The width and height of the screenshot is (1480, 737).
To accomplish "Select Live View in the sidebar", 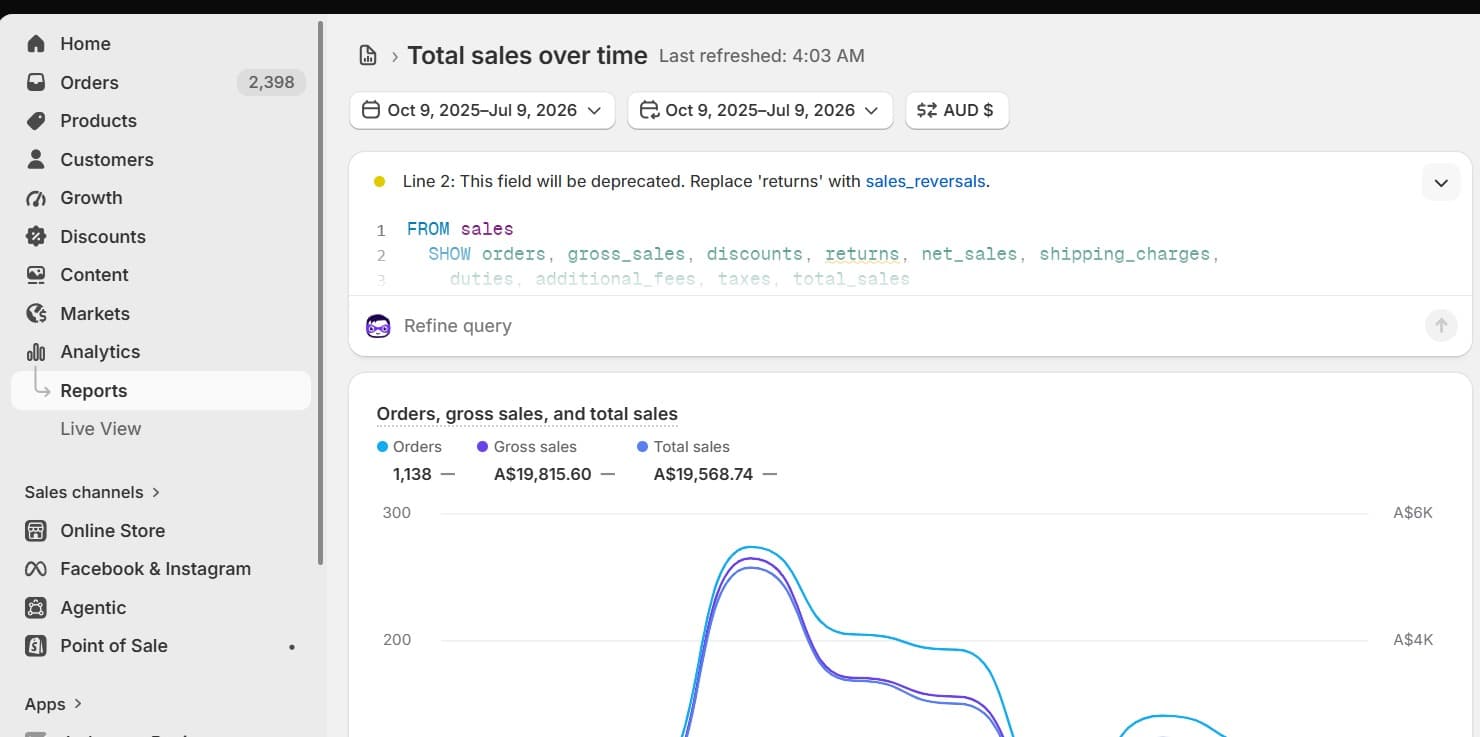I will 101,429.
